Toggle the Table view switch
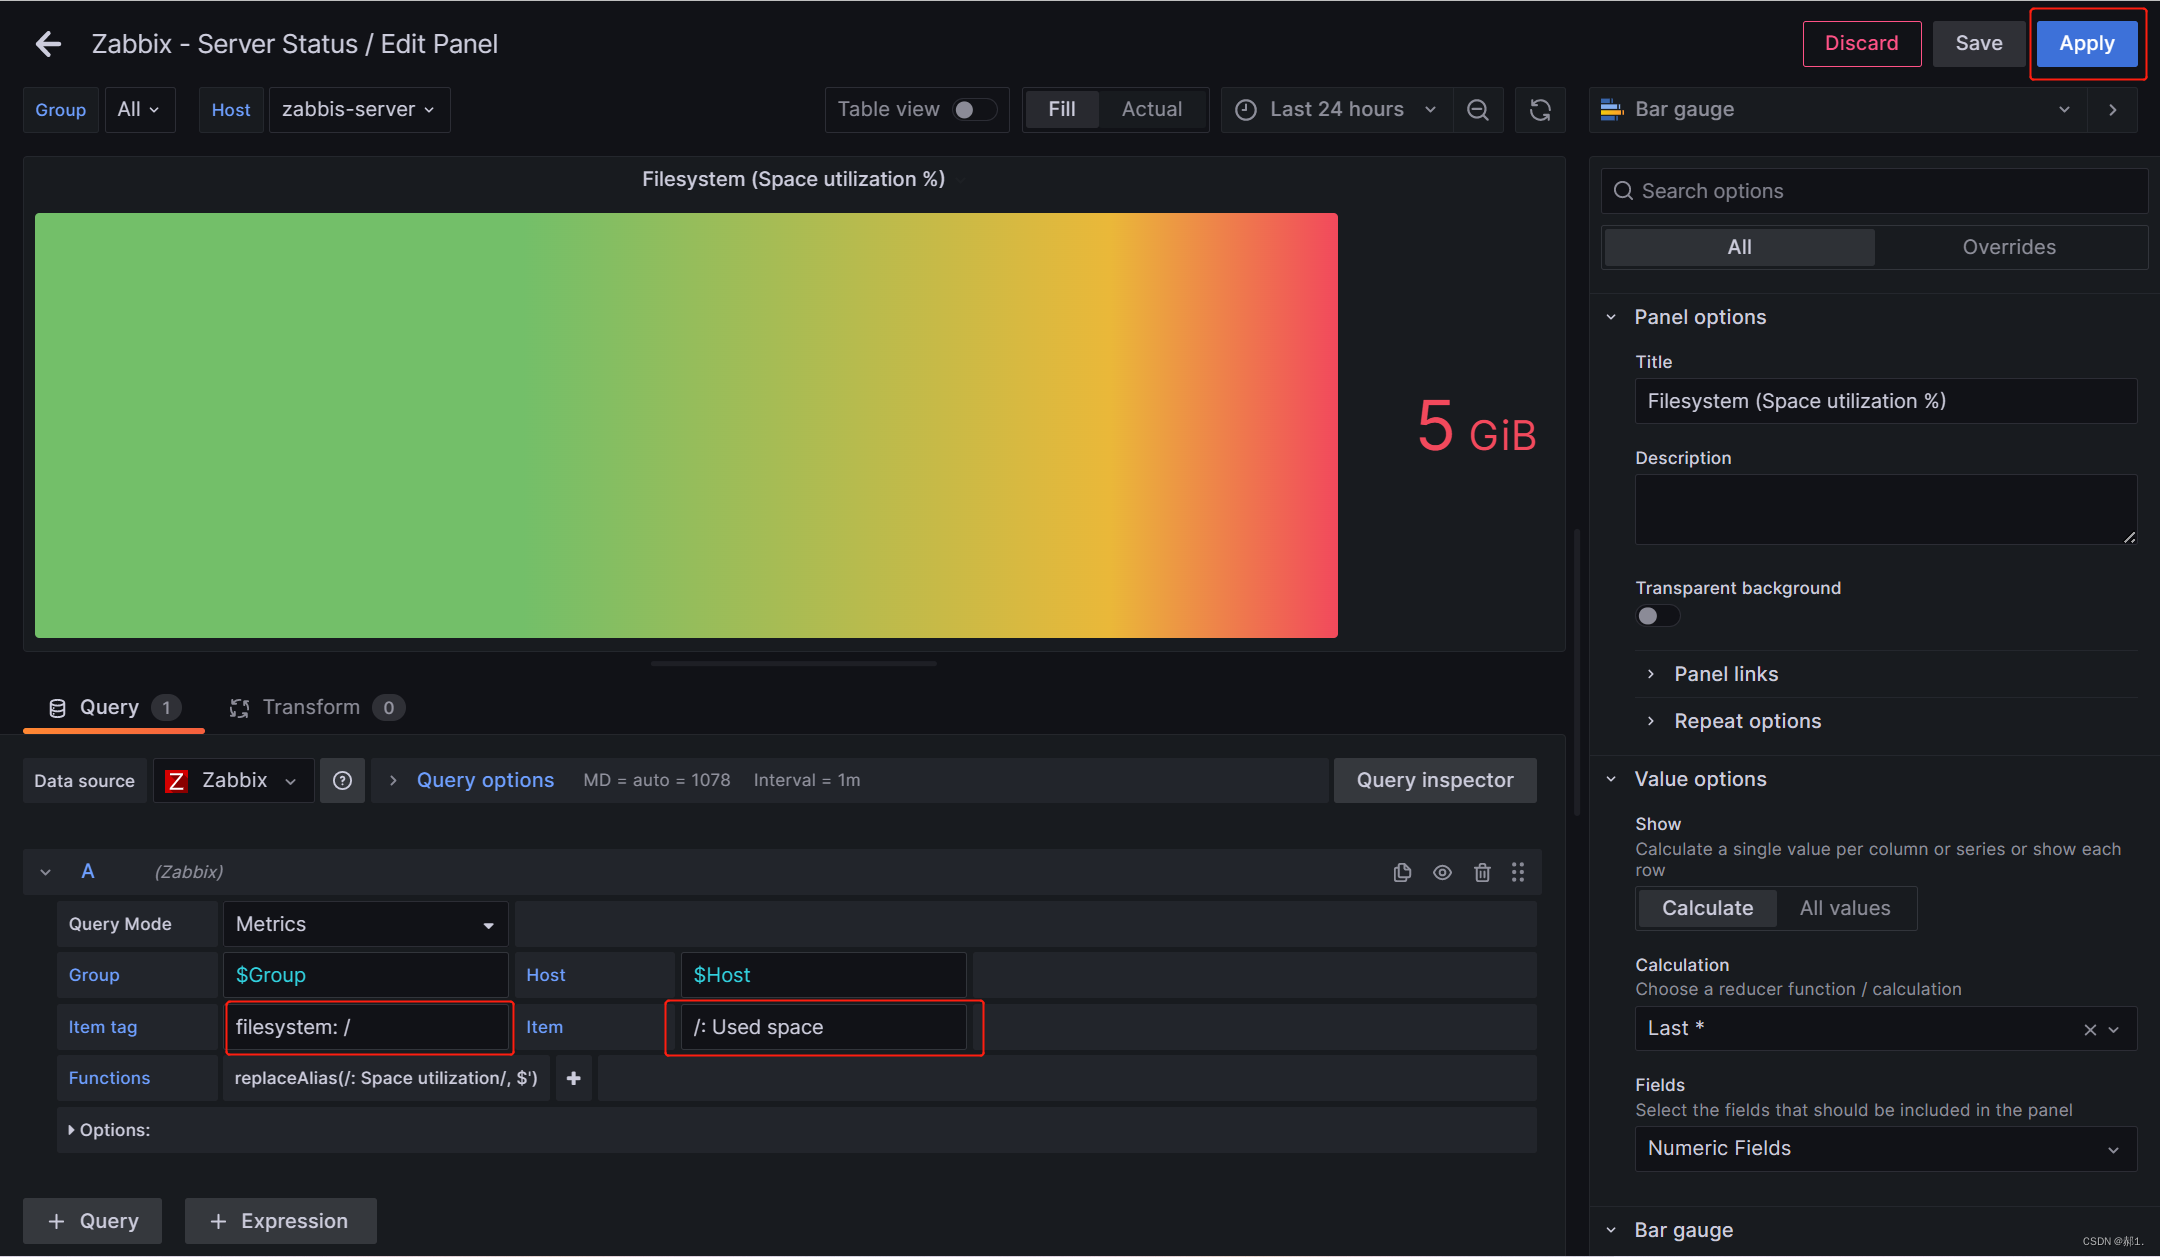 [x=973, y=110]
